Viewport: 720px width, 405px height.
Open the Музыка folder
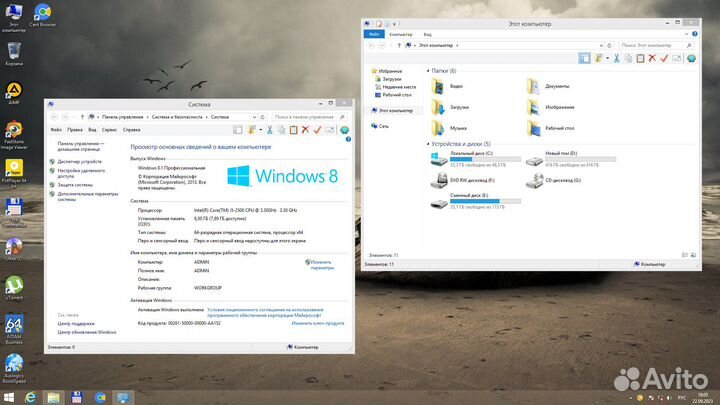tap(449, 128)
